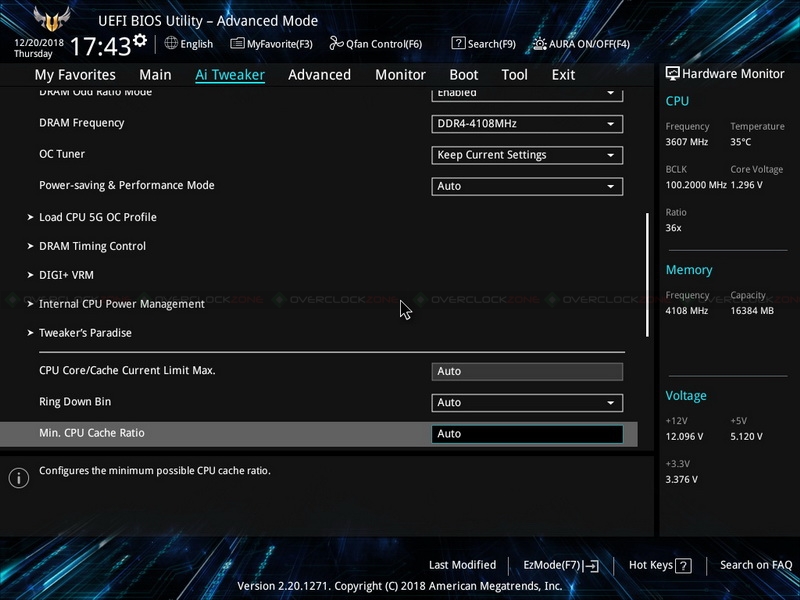This screenshot has height=600, width=800.
Task: Go to the Advanced tab
Action: click(319, 75)
